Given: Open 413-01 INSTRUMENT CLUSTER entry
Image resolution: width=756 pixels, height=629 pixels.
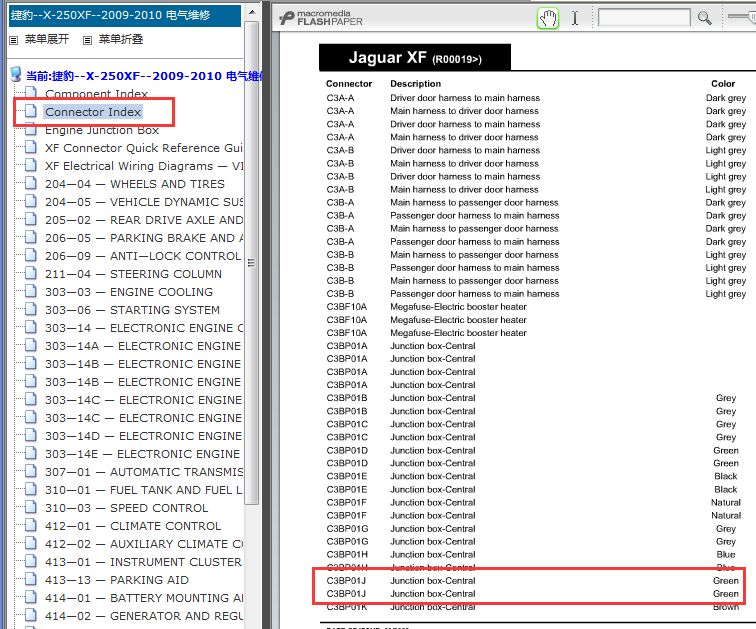Looking at the screenshot, I should click(x=143, y=562).
